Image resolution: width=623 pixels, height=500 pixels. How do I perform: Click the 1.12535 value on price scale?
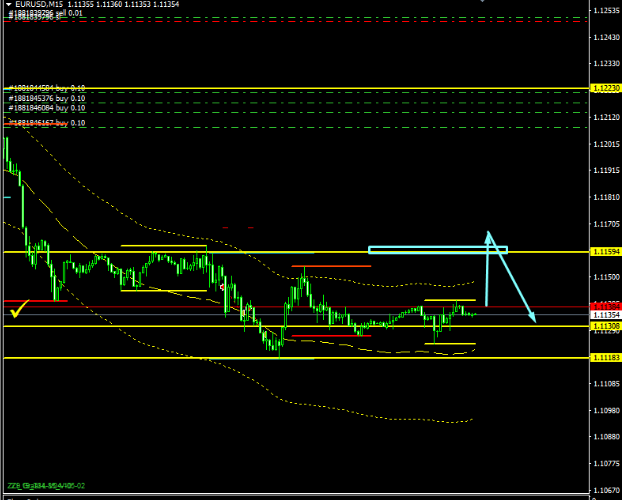(x=604, y=11)
